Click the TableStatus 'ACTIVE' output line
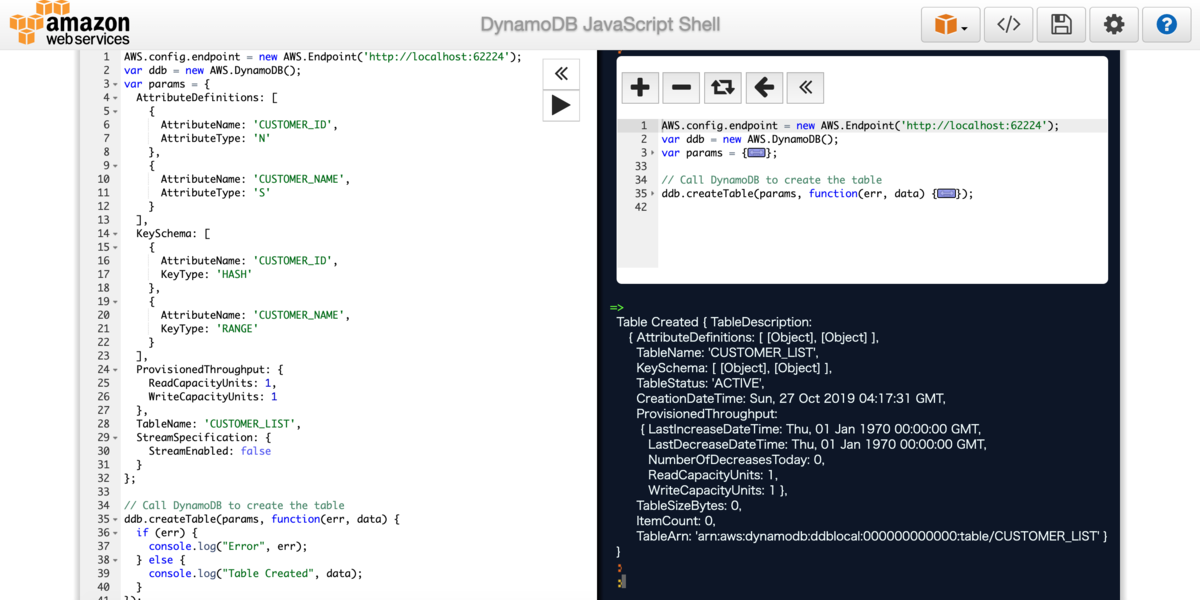The height and width of the screenshot is (600, 1200). pos(700,383)
